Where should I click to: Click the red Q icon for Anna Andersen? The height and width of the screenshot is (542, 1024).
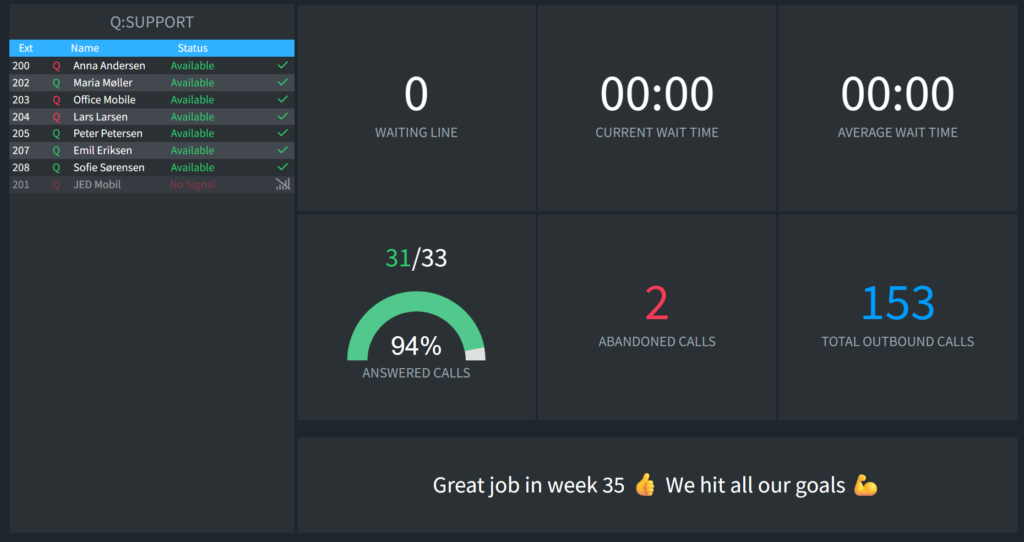click(56, 66)
